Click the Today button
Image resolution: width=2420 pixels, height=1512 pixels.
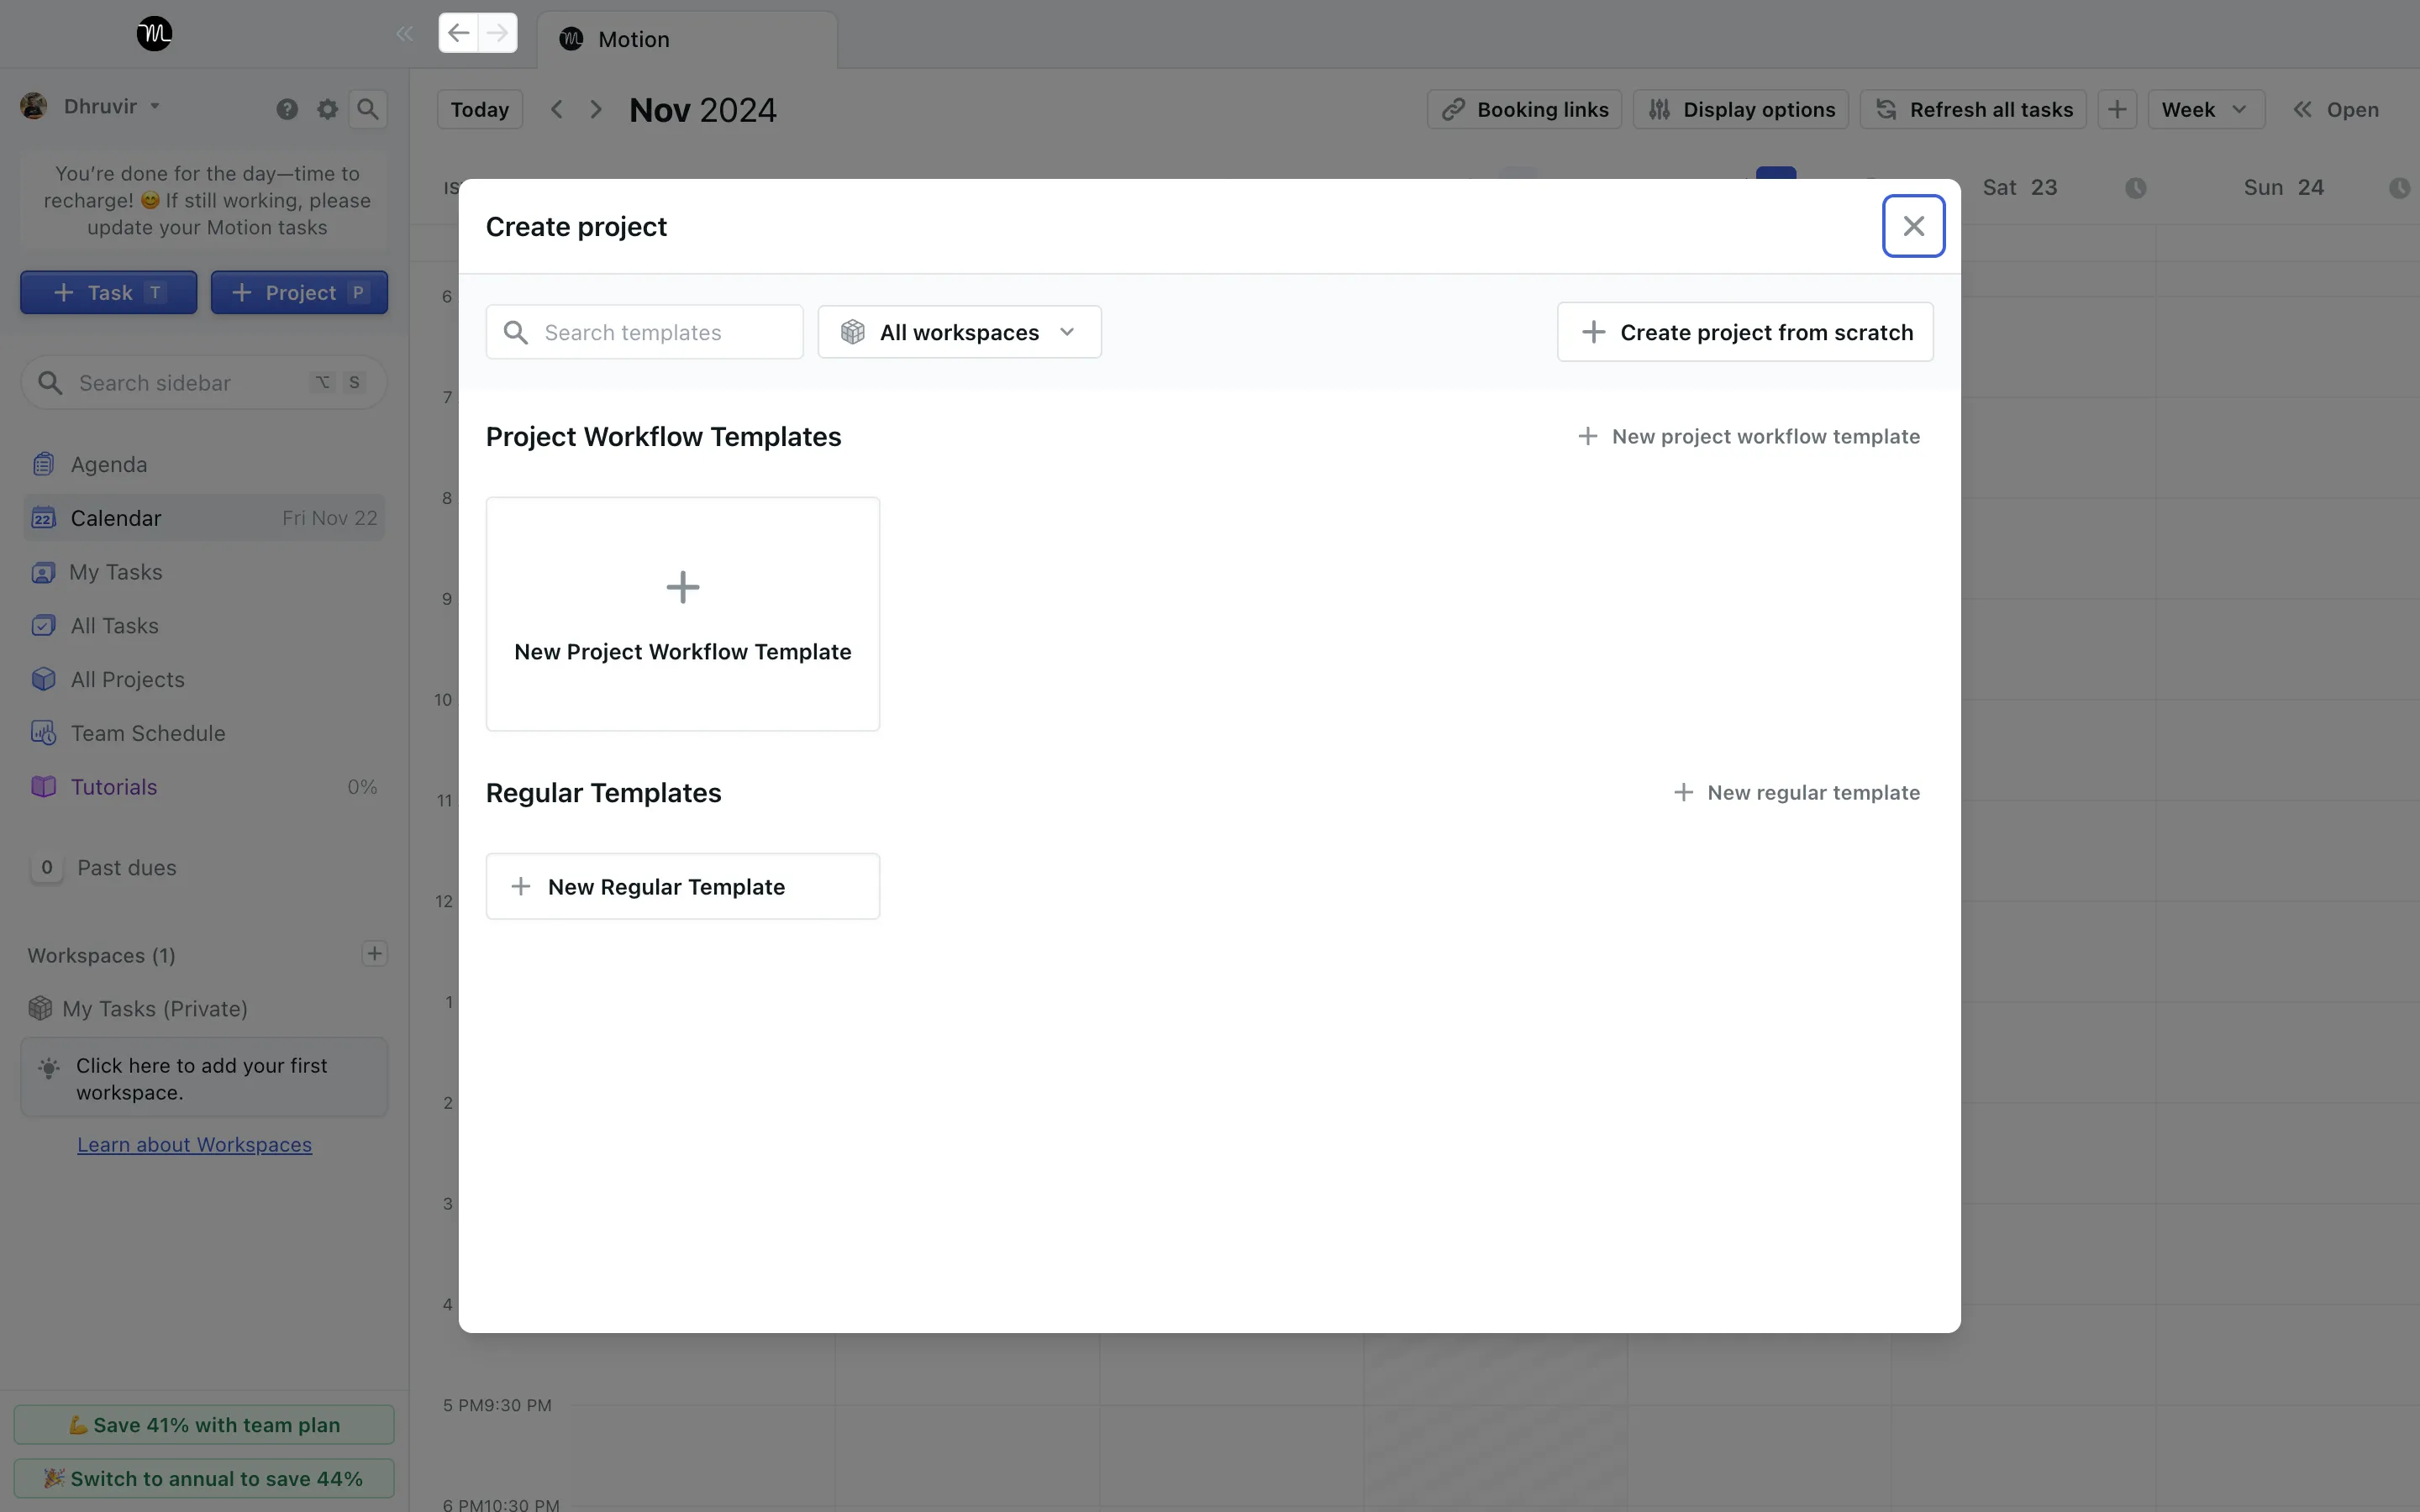(x=480, y=109)
